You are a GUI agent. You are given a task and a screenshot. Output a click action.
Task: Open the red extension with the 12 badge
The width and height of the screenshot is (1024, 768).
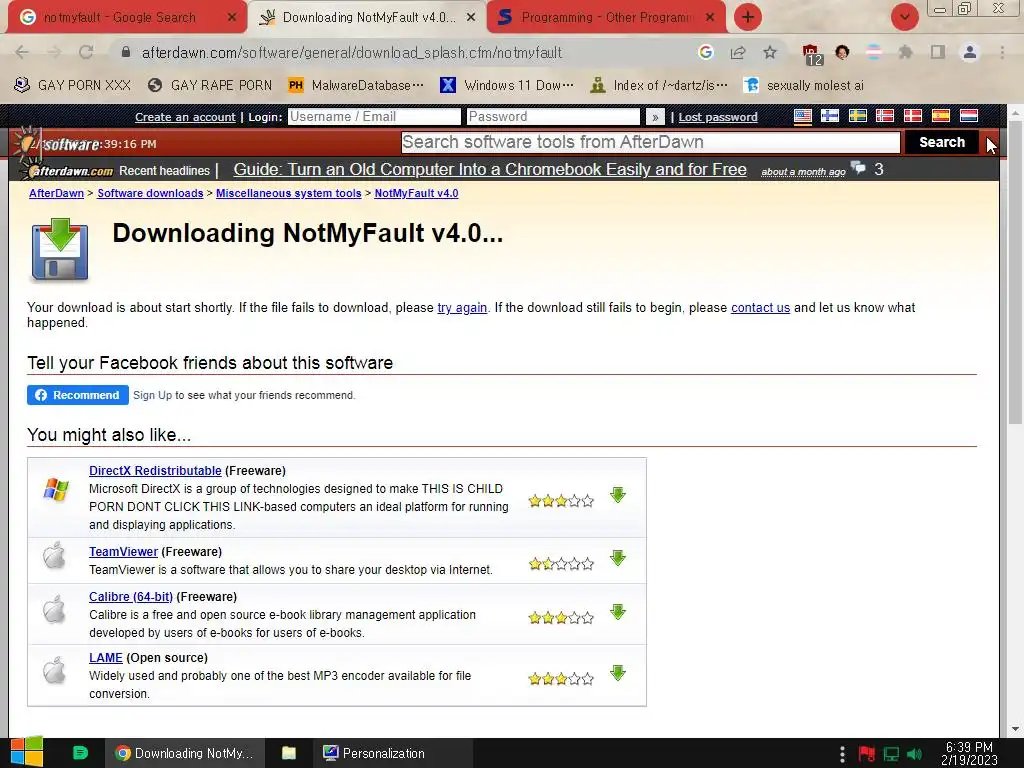click(x=812, y=54)
